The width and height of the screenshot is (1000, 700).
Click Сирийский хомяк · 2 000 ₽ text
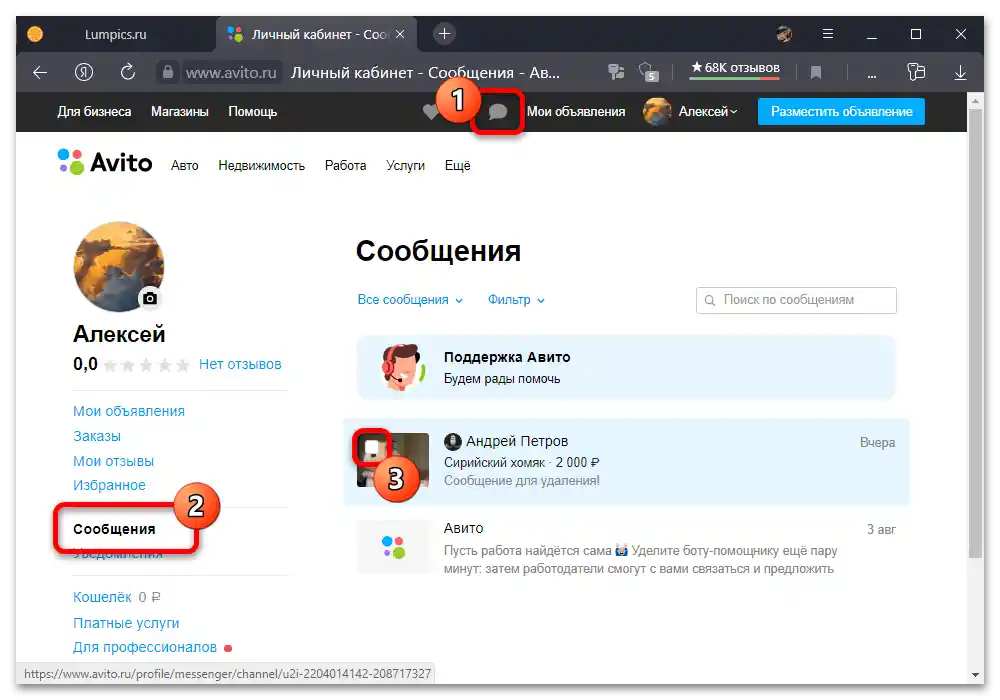(521, 462)
